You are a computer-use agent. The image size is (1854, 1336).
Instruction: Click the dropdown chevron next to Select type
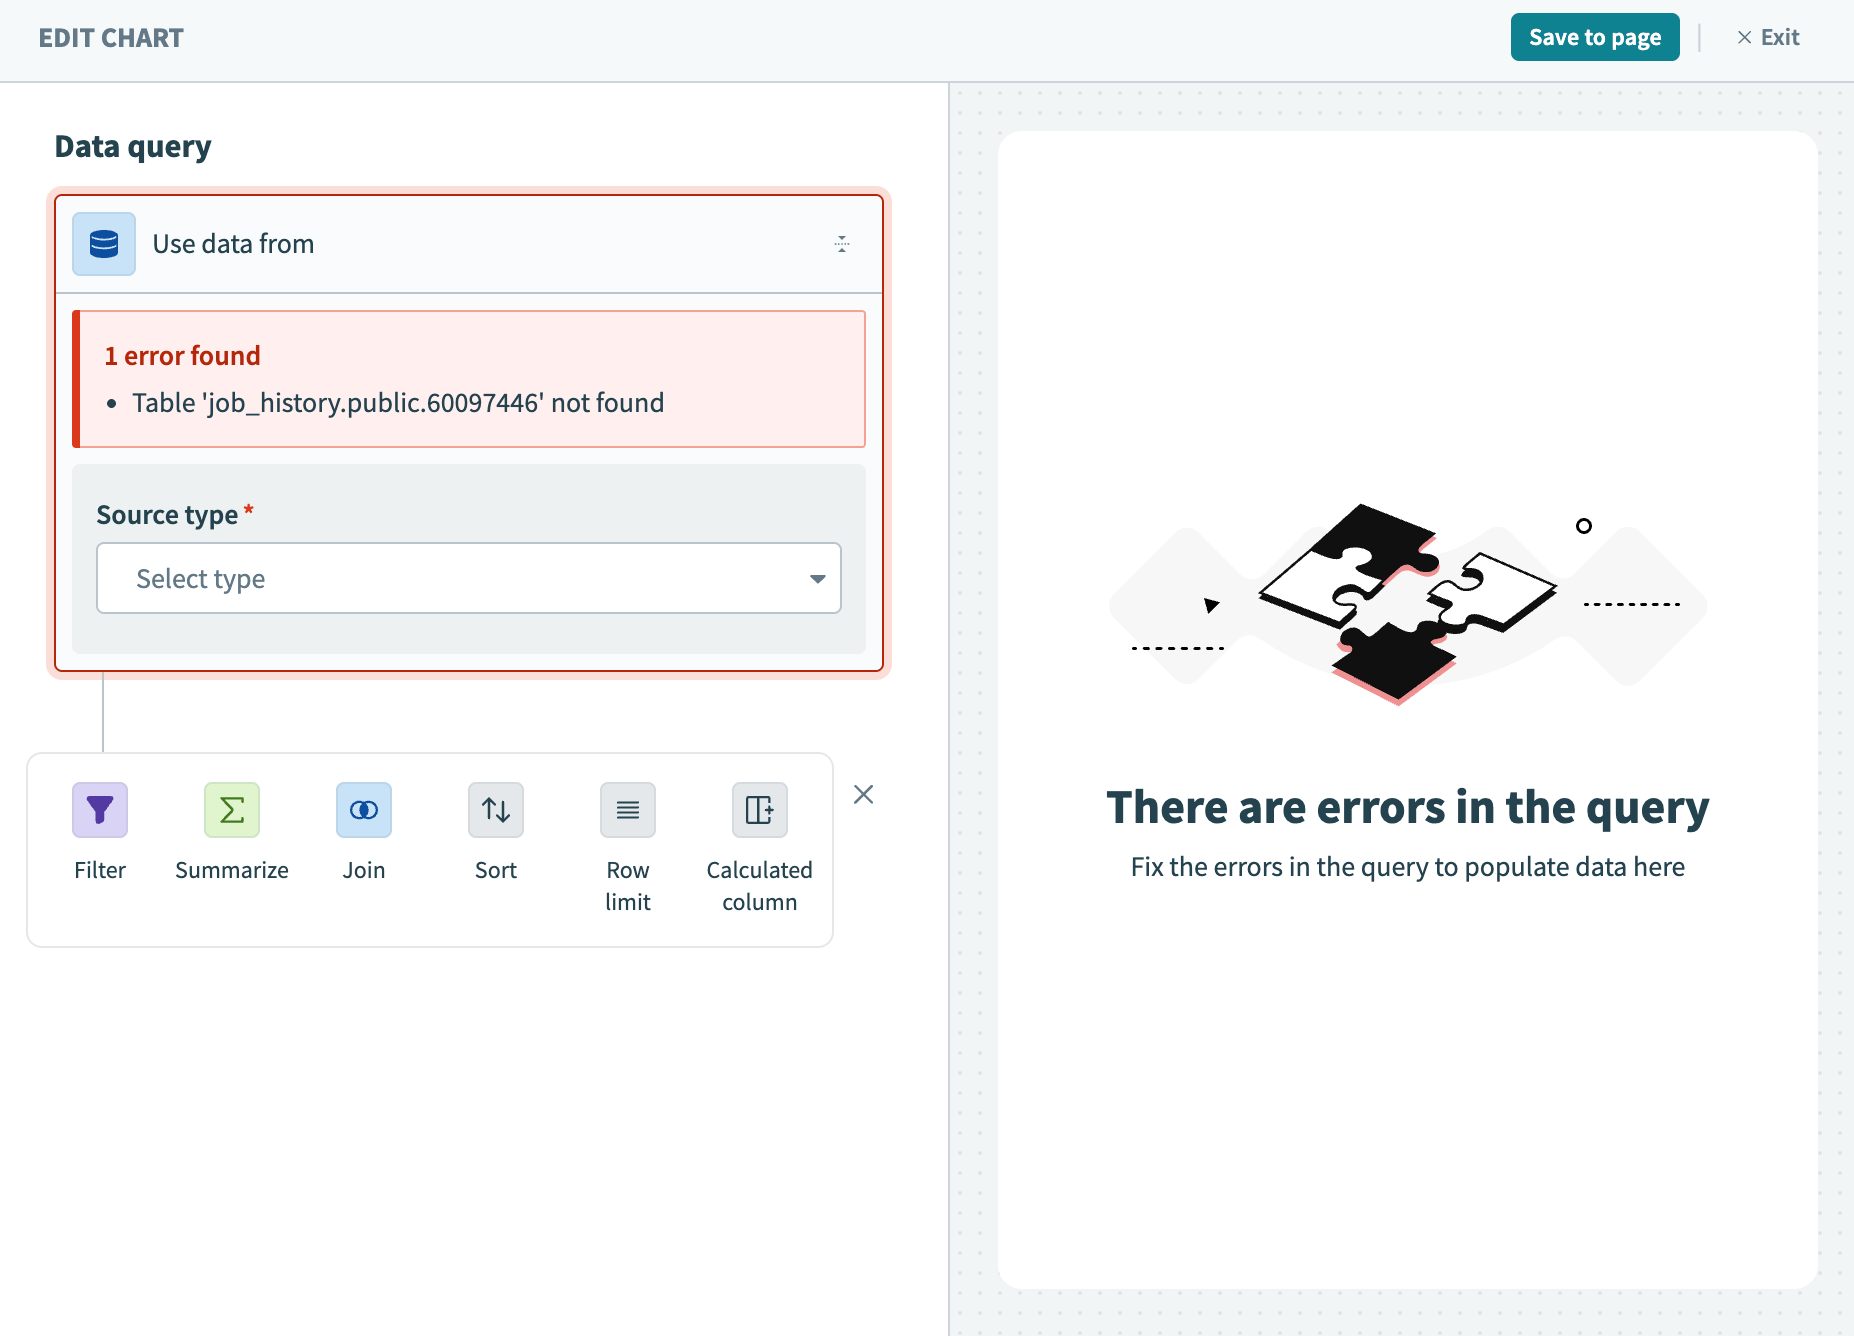[817, 578]
